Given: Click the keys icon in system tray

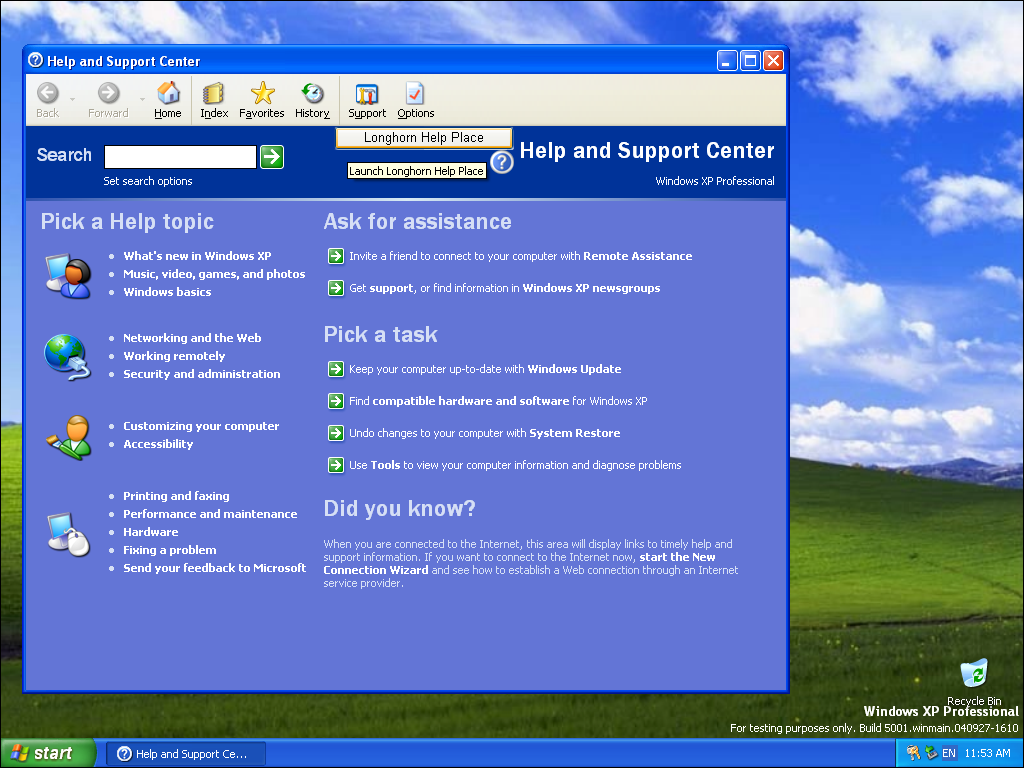Looking at the screenshot, I should point(913,753).
